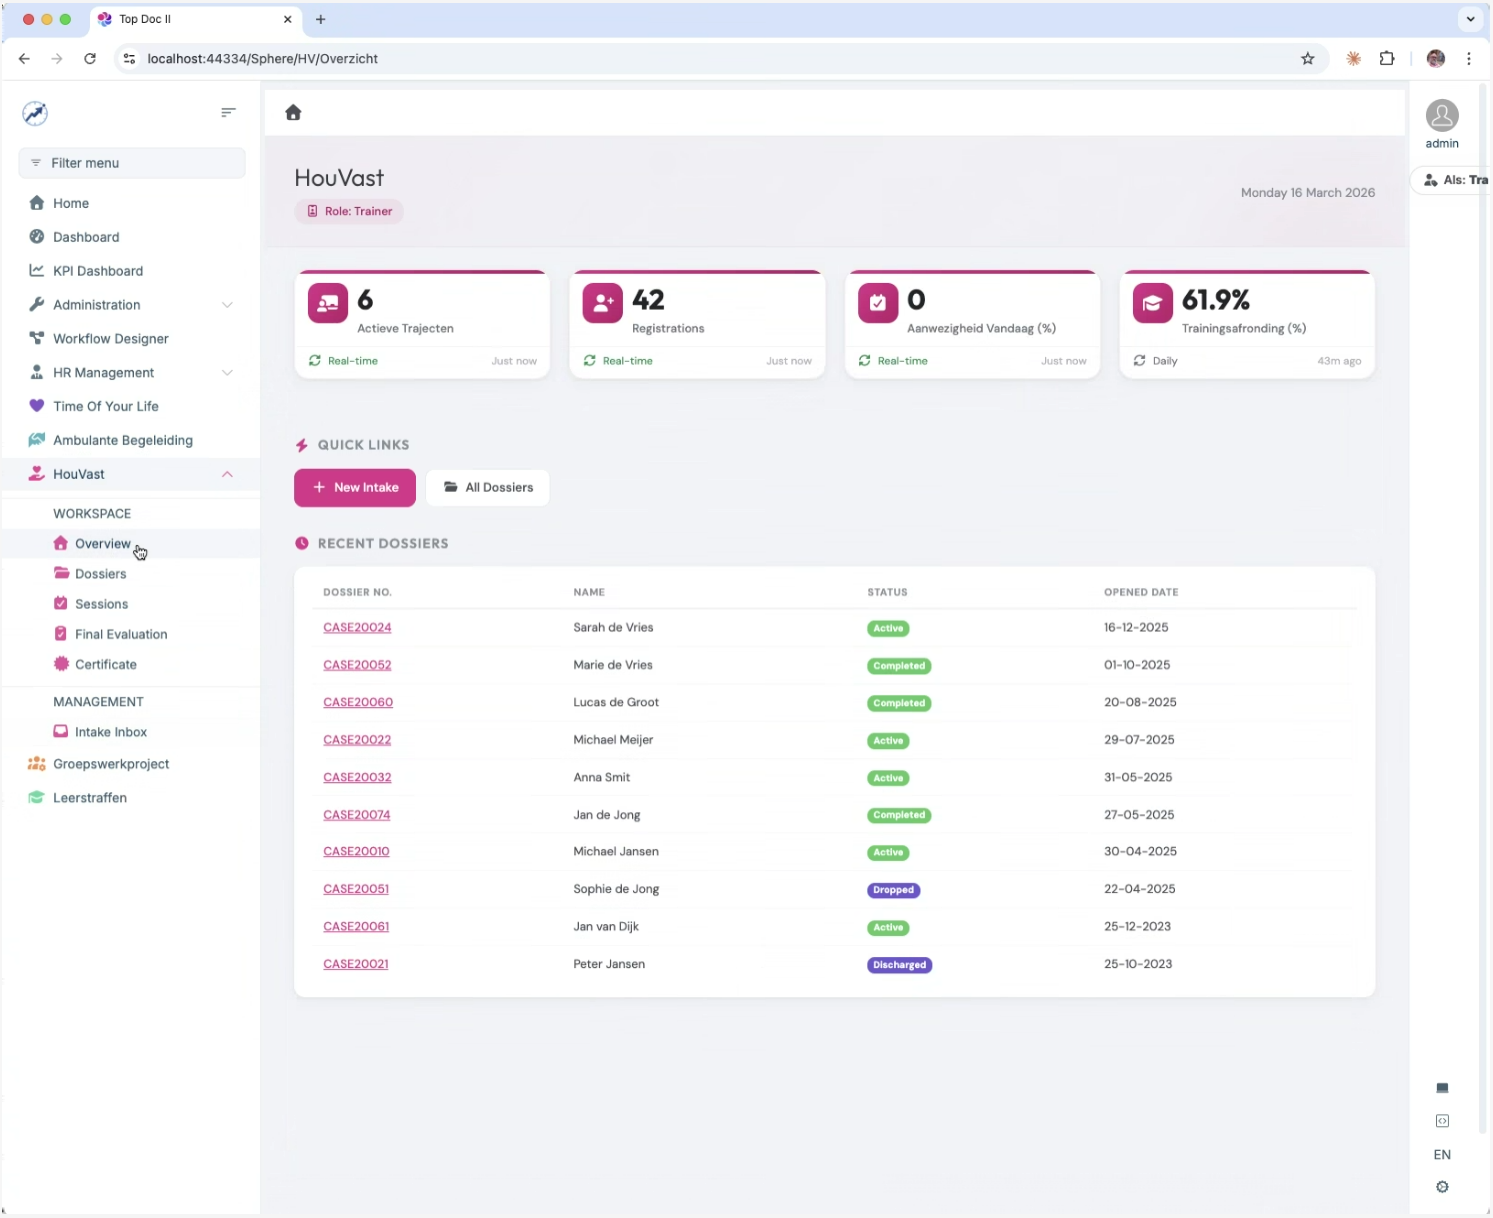Open browser extensions puzzle icon
Screen dimensions: 1493x1218
pyautogui.click(x=1386, y=59)
